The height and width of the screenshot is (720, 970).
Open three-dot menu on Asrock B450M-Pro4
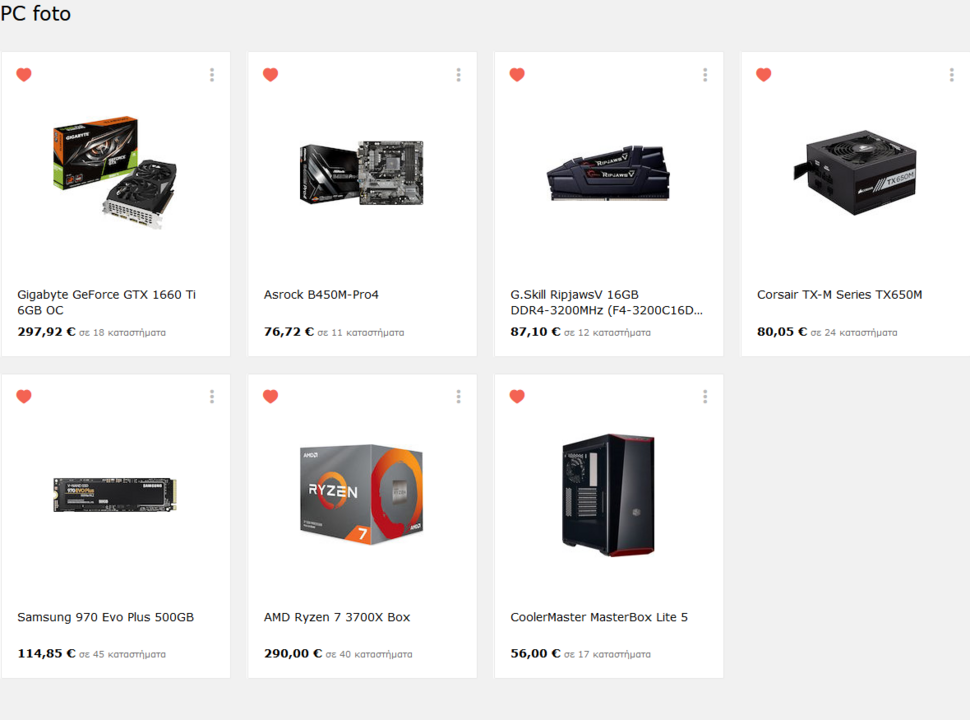(x=458, y=75)
